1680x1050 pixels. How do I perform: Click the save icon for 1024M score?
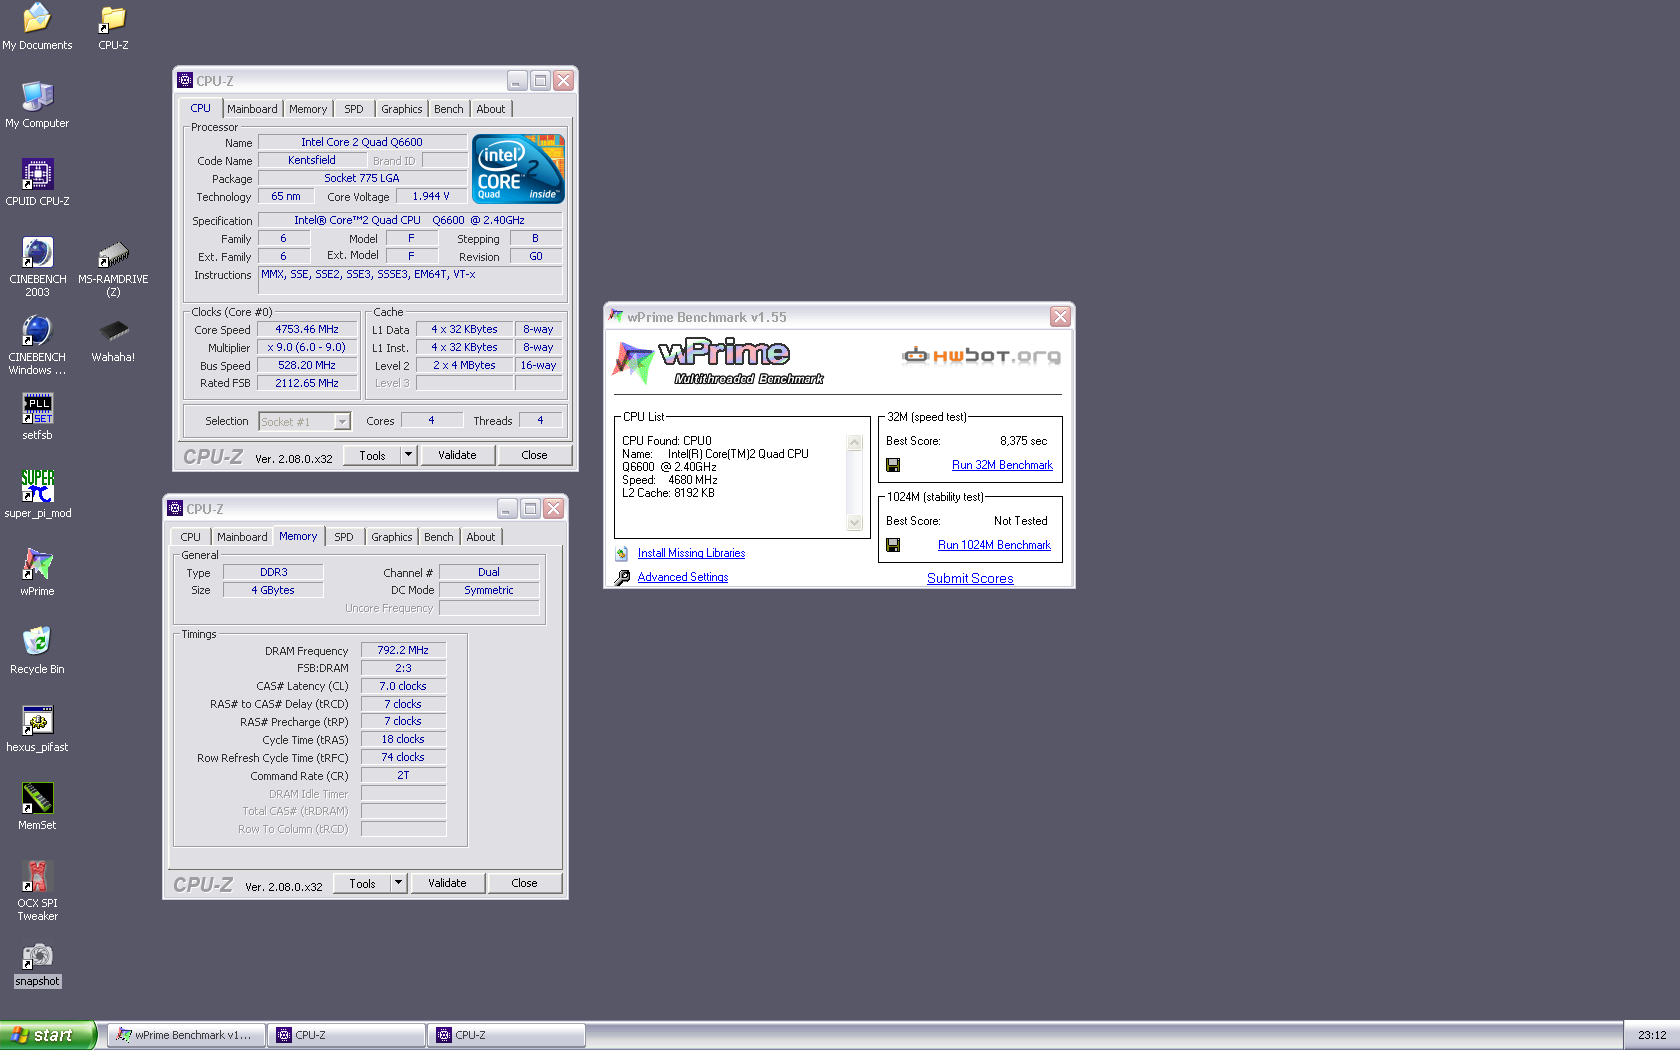tap(893, 545)
